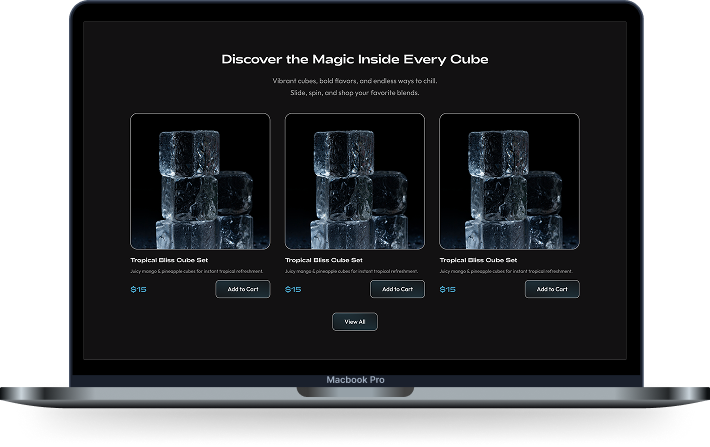Hit Add to Cart on the right product card
The width and height of the screenshot is (710, 447).
[552, 289]
